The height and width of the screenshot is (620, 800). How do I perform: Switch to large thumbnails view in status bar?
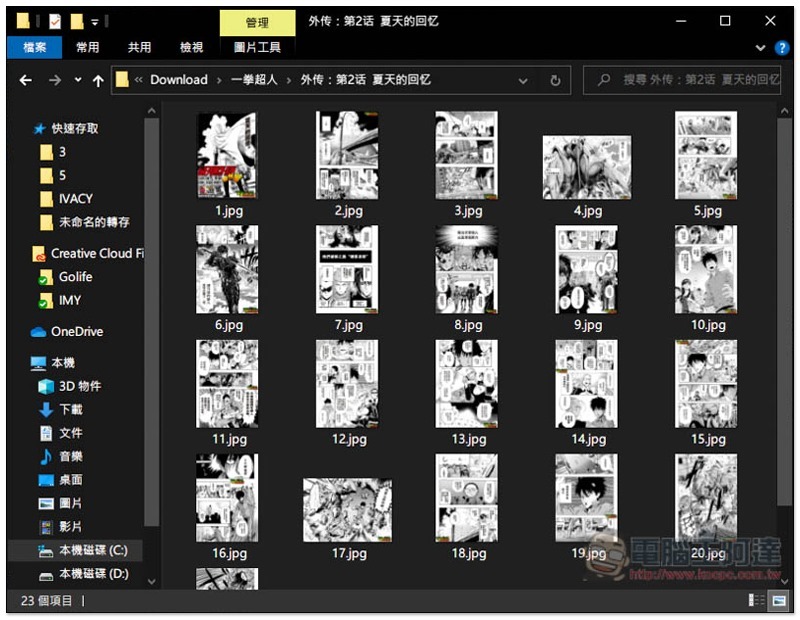point(779,601)
